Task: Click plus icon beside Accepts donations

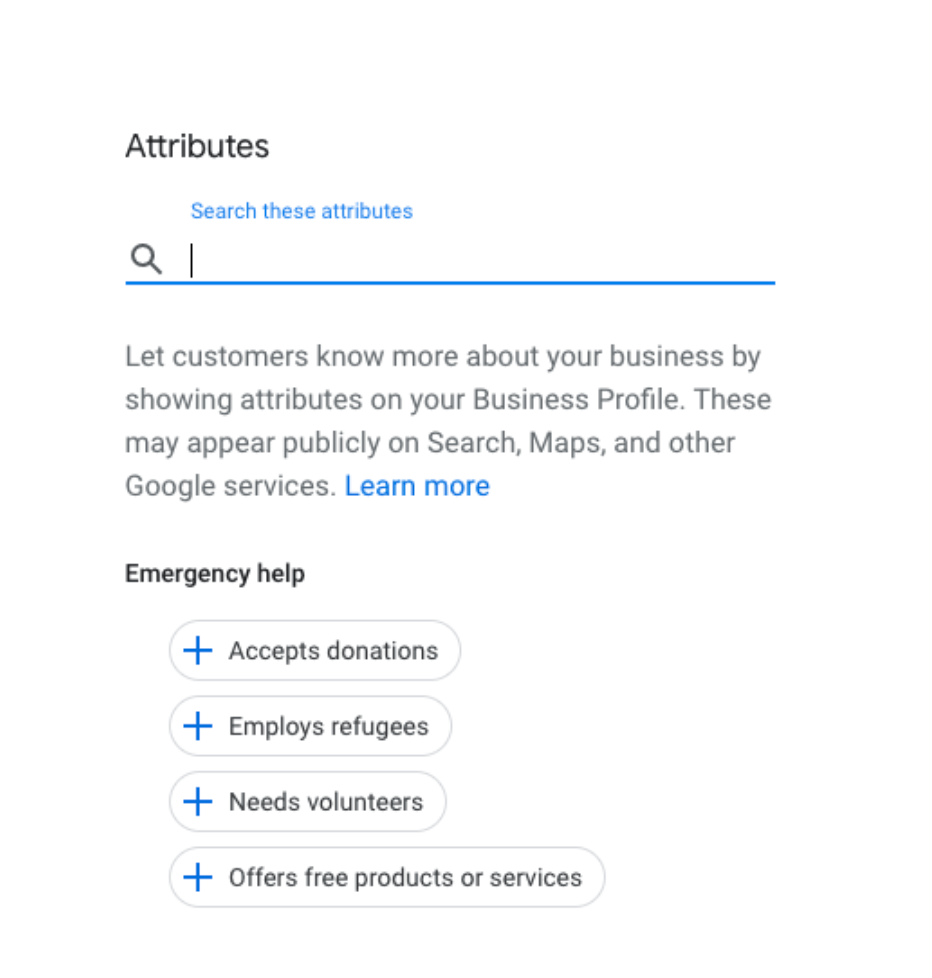Action: tap(198, 651)
